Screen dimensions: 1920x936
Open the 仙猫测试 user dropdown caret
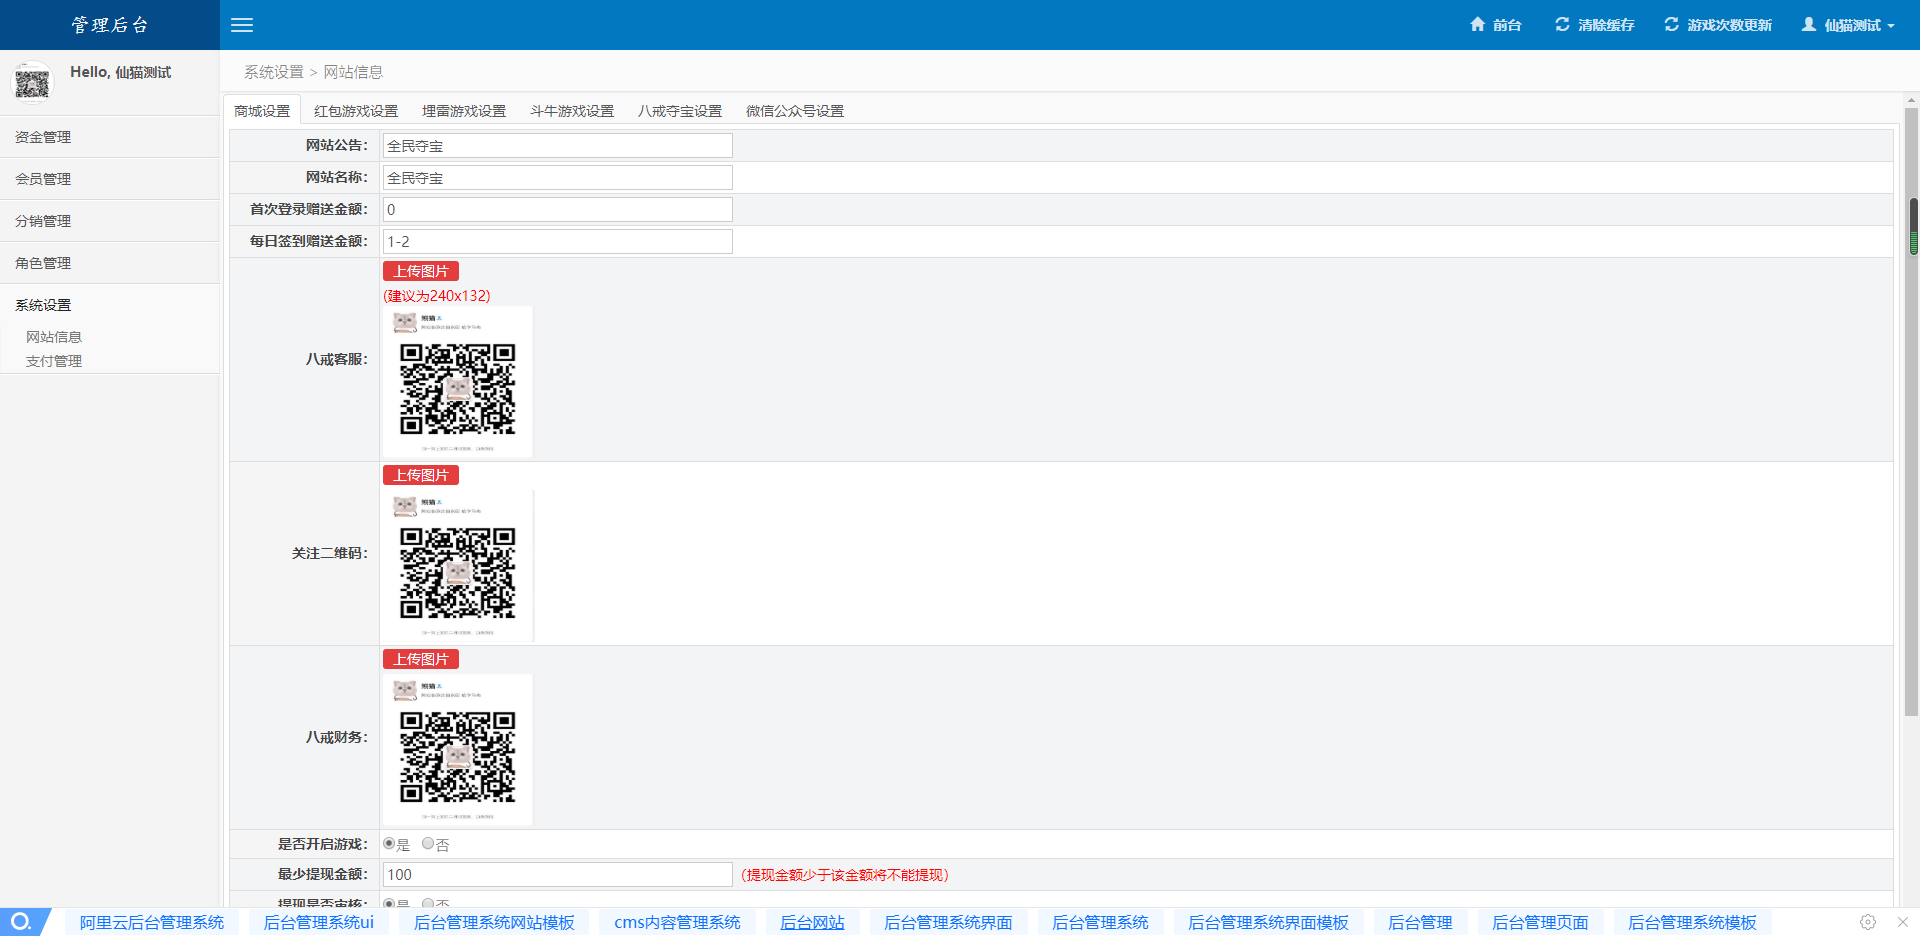1891,26
